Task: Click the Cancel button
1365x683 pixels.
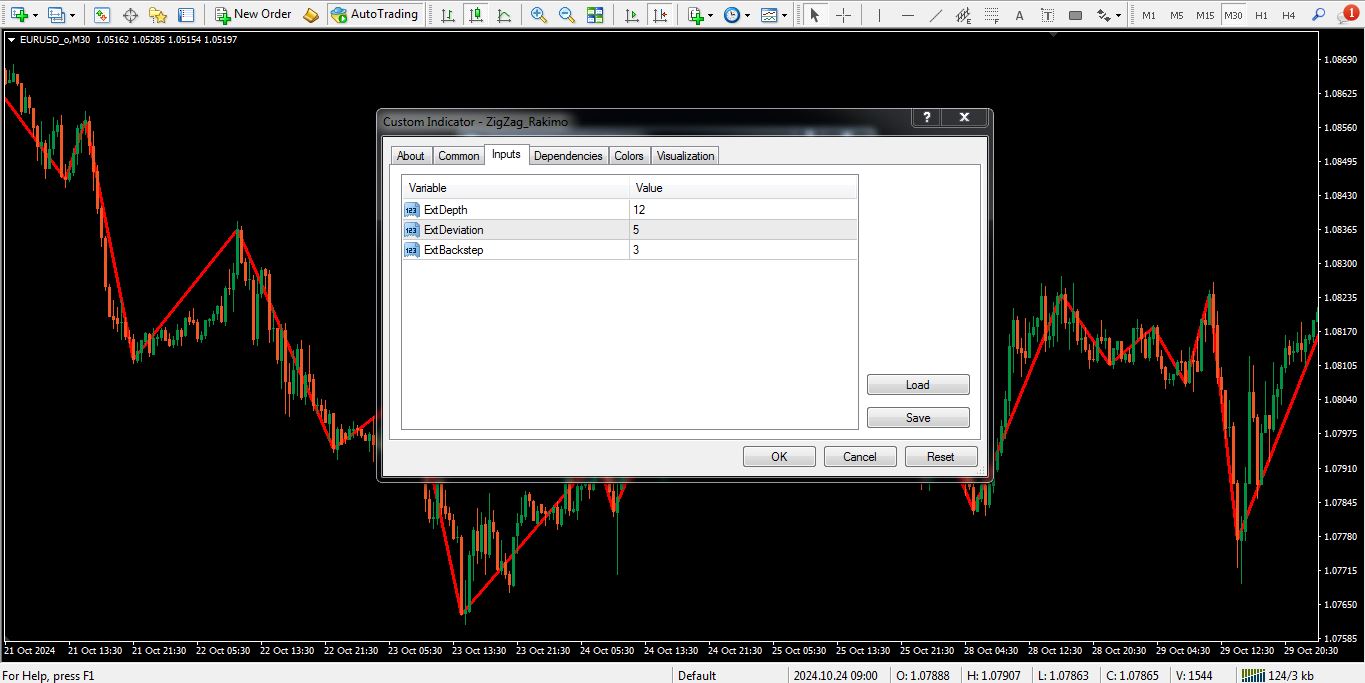Action: click(x=860, y=457)
